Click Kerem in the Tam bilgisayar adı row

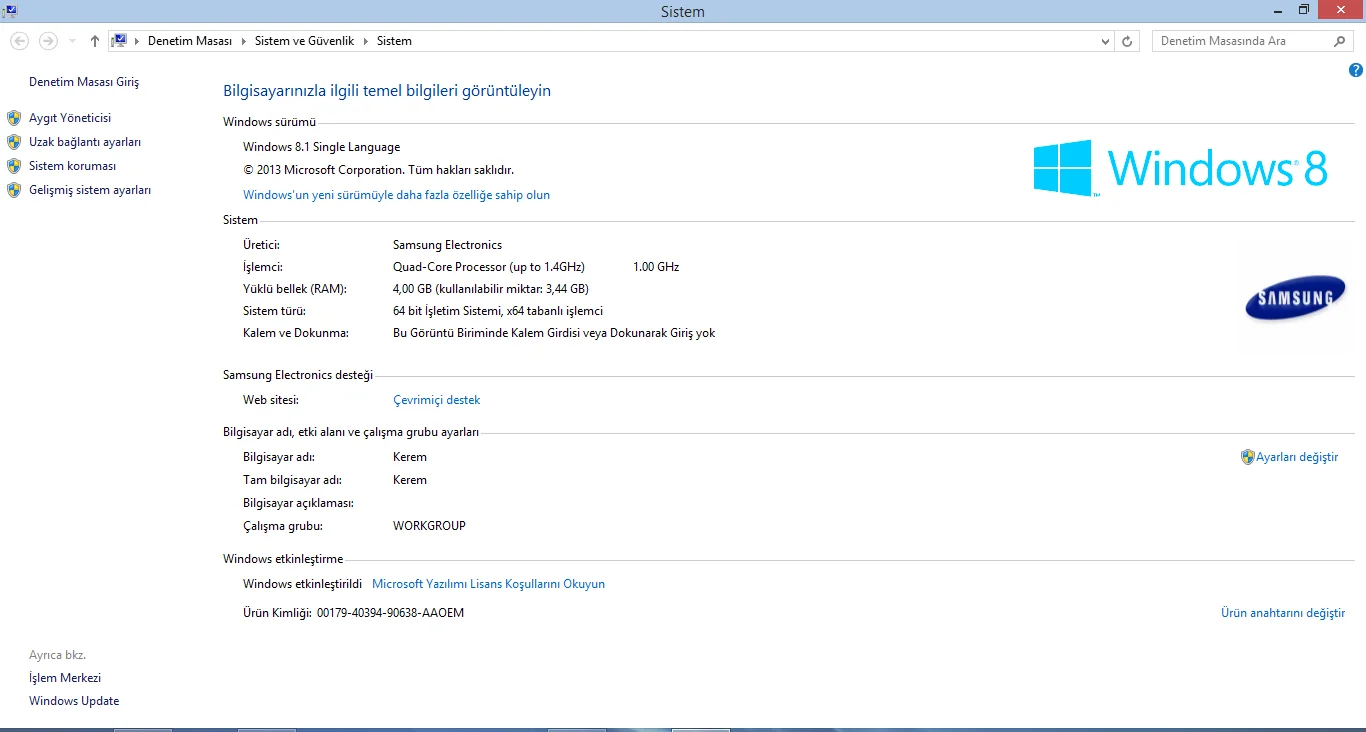click(410, 480)
